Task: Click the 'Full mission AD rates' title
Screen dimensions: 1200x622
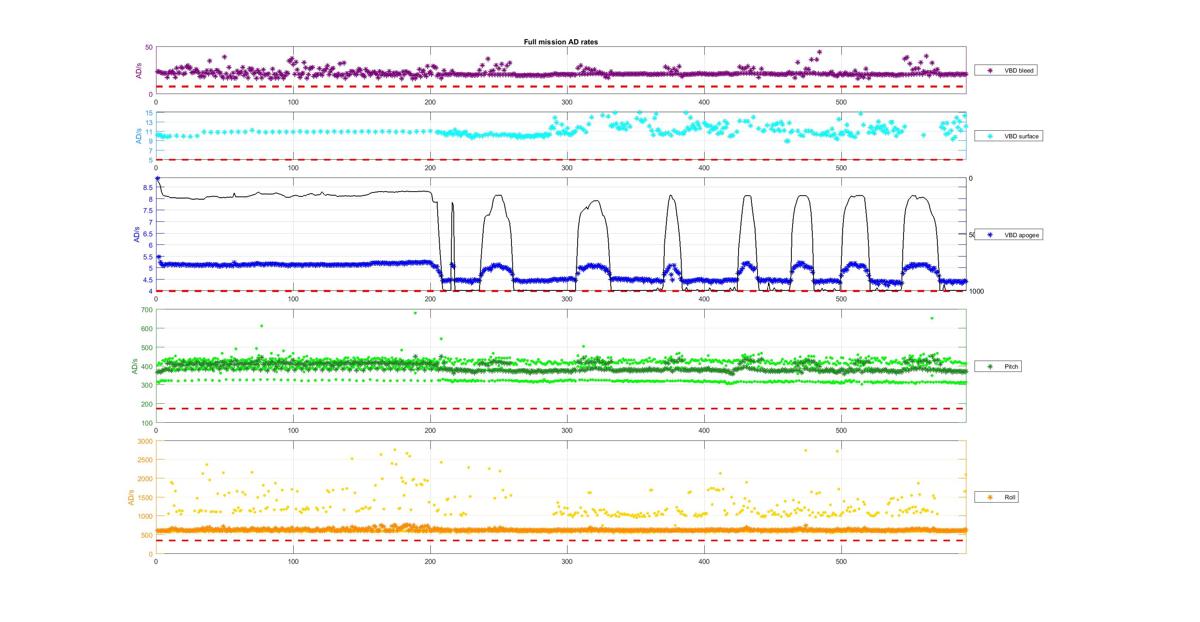Action: [x=561, y=42]
